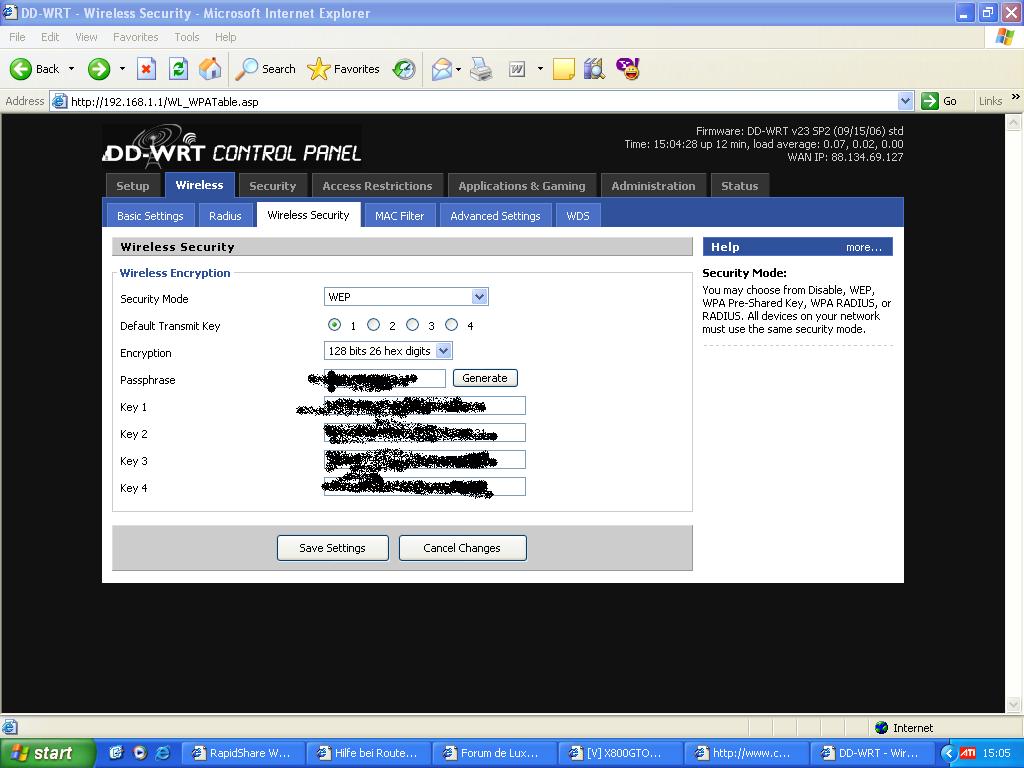Click the ATI tray icon
This screenshot has height=768, width=1024.
pos(967,753)
